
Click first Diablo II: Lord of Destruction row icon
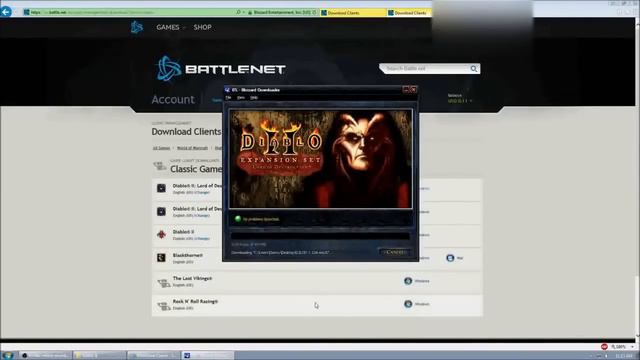pos(161,188)
